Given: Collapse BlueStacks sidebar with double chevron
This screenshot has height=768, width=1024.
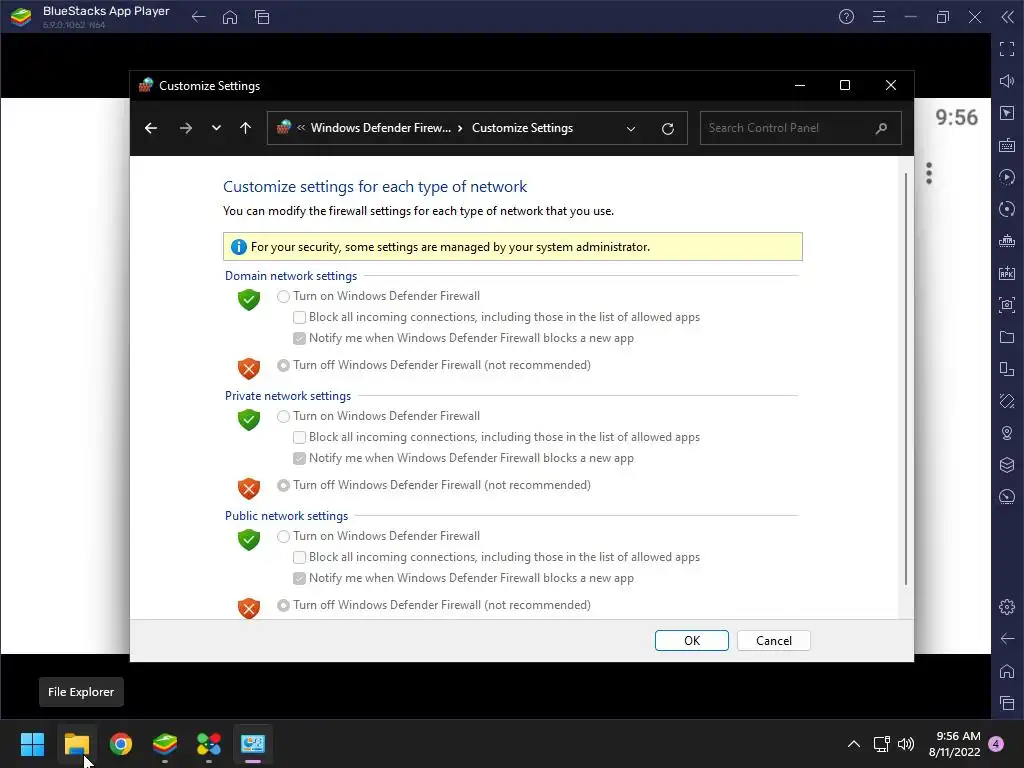Looking at the screenshot, I should point(1008,17).
